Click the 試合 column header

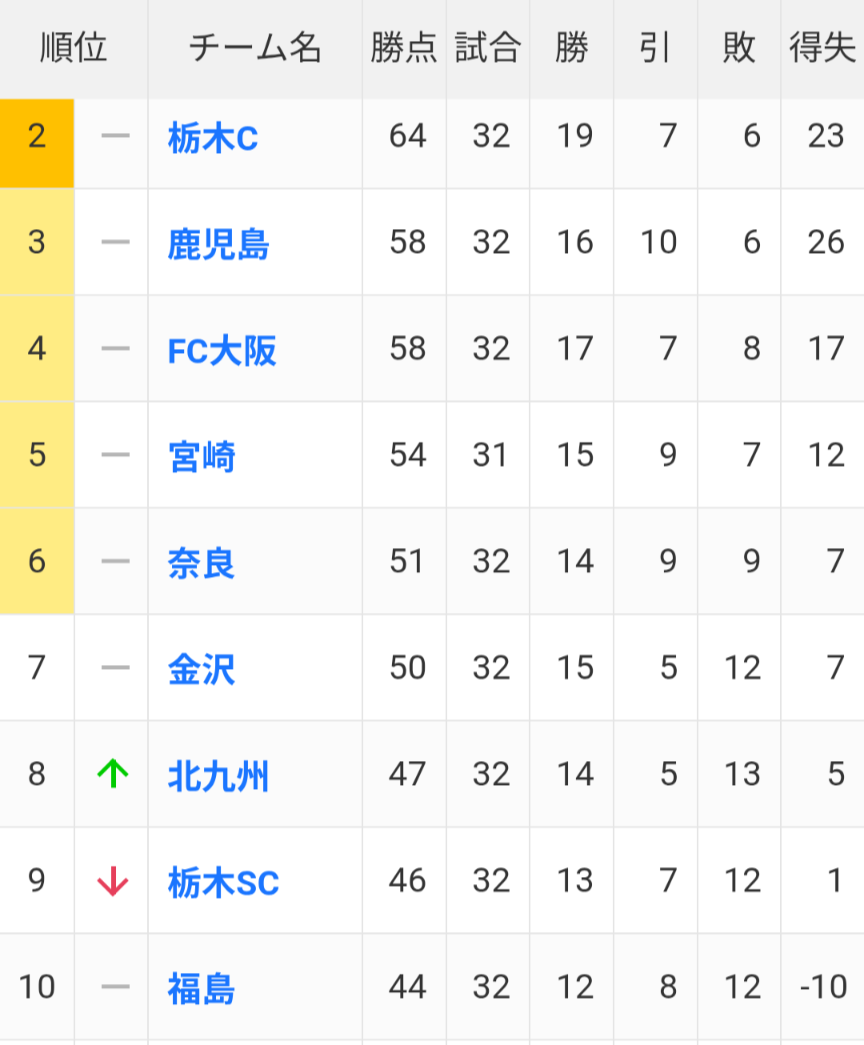pyautogui.click(x=488, y=48)
